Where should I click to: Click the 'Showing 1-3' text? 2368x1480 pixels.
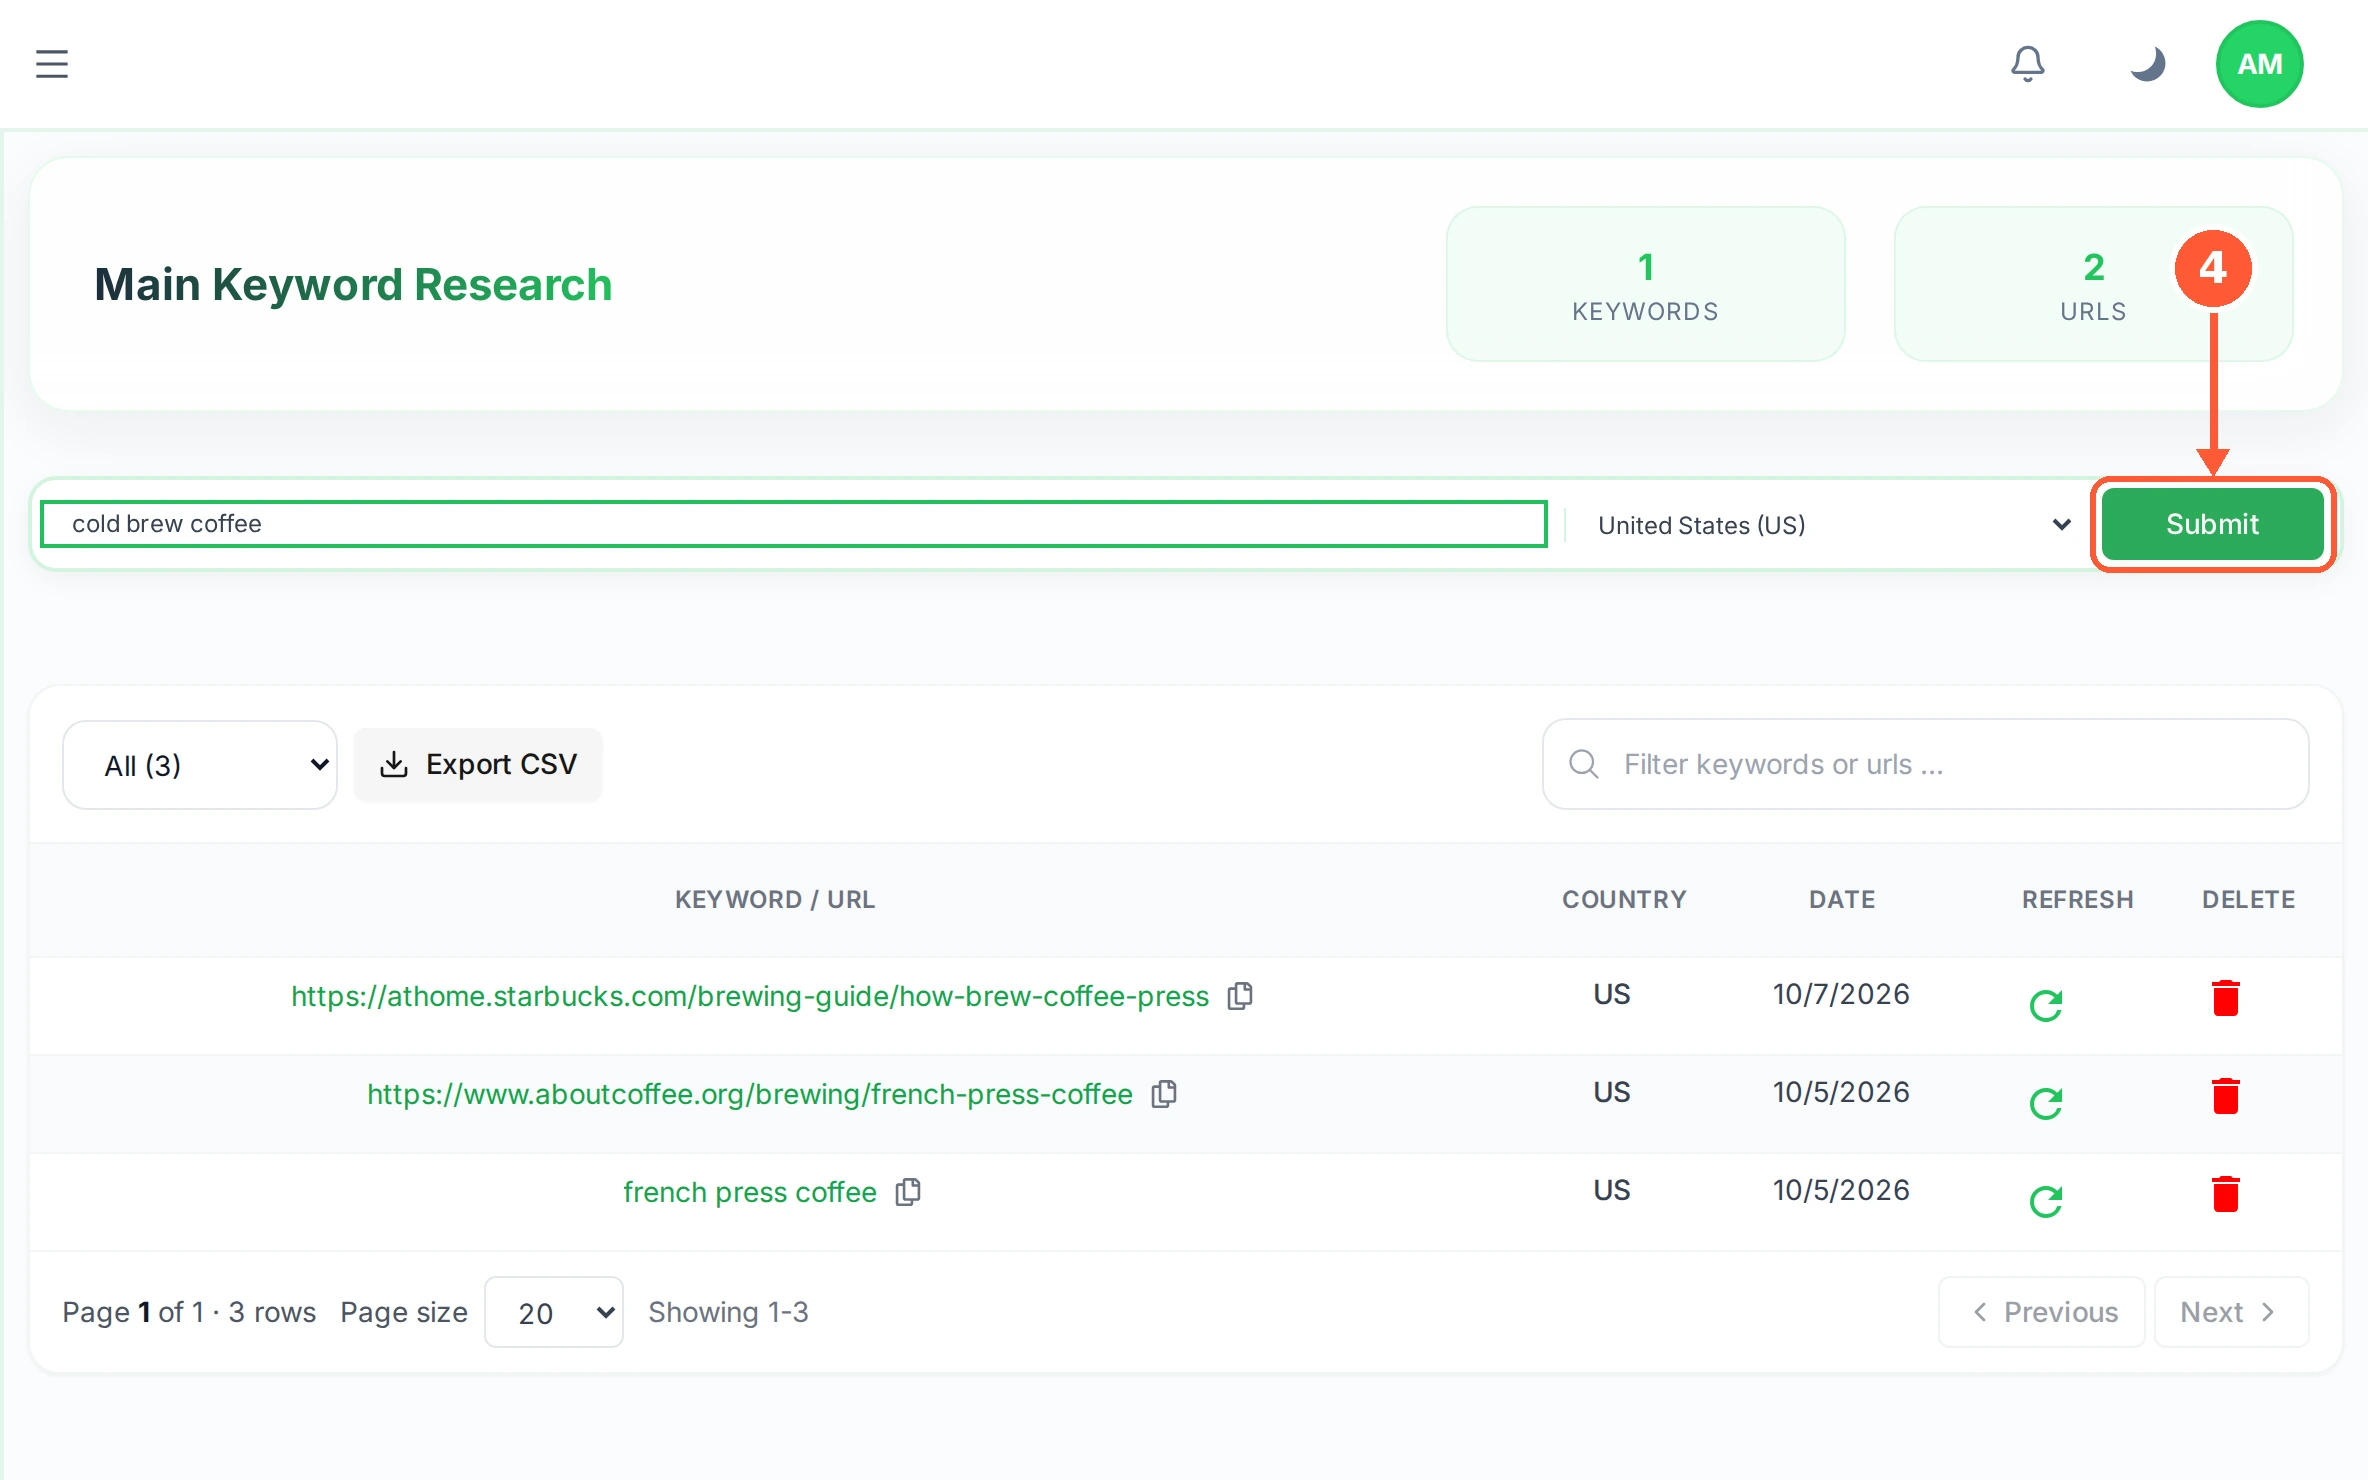[728, 1312]
